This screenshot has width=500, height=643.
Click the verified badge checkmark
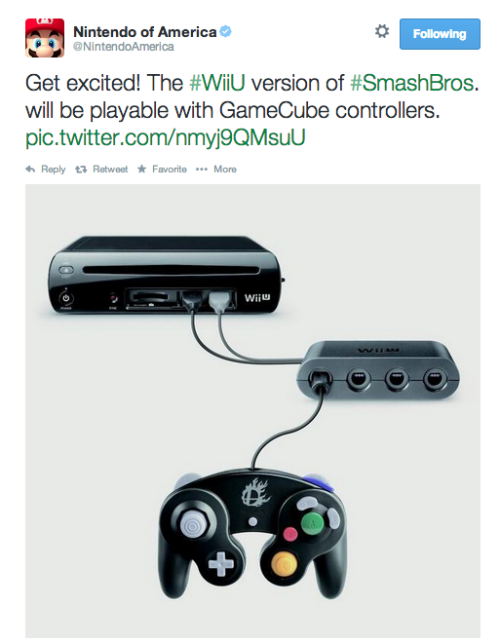pos(225,31)
